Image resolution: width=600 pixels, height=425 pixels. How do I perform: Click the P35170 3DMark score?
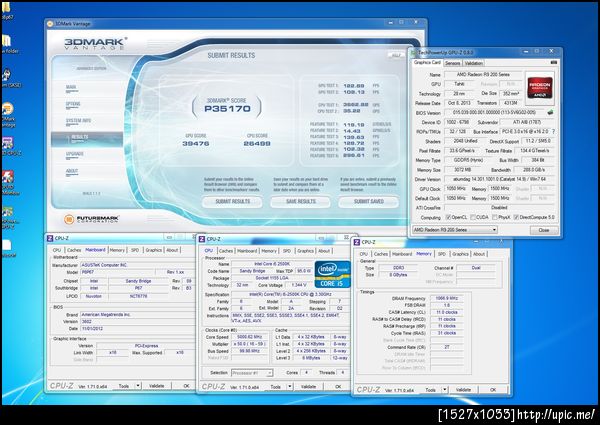pos(227,109)
